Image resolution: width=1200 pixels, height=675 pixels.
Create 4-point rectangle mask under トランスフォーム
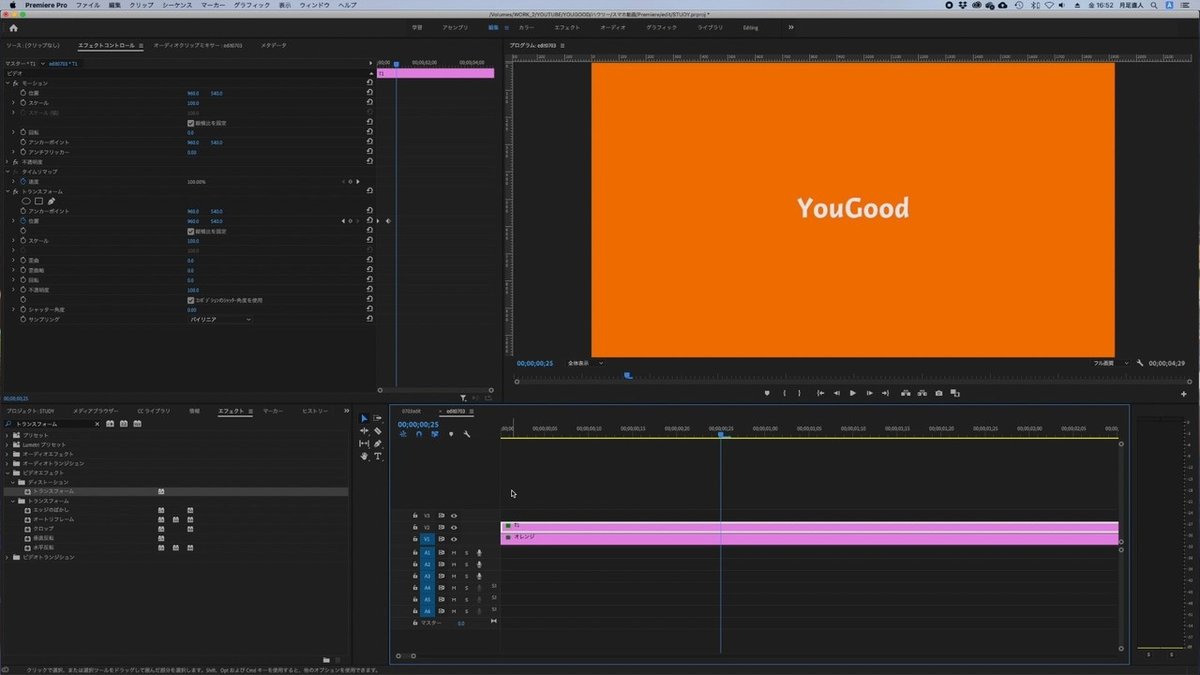pos(39,201)
